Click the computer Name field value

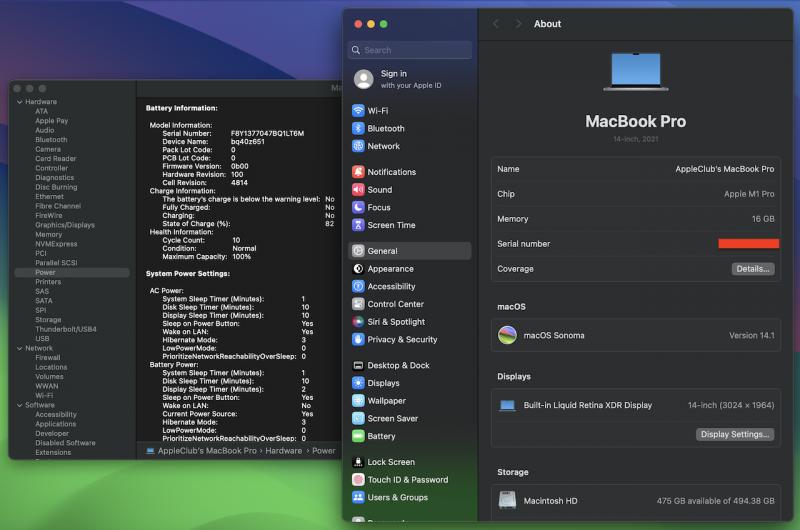724,169
